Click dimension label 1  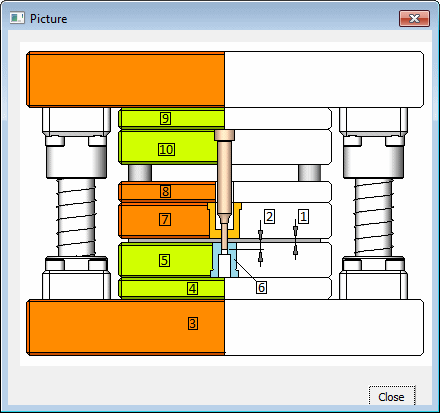(x=303, y=216)
